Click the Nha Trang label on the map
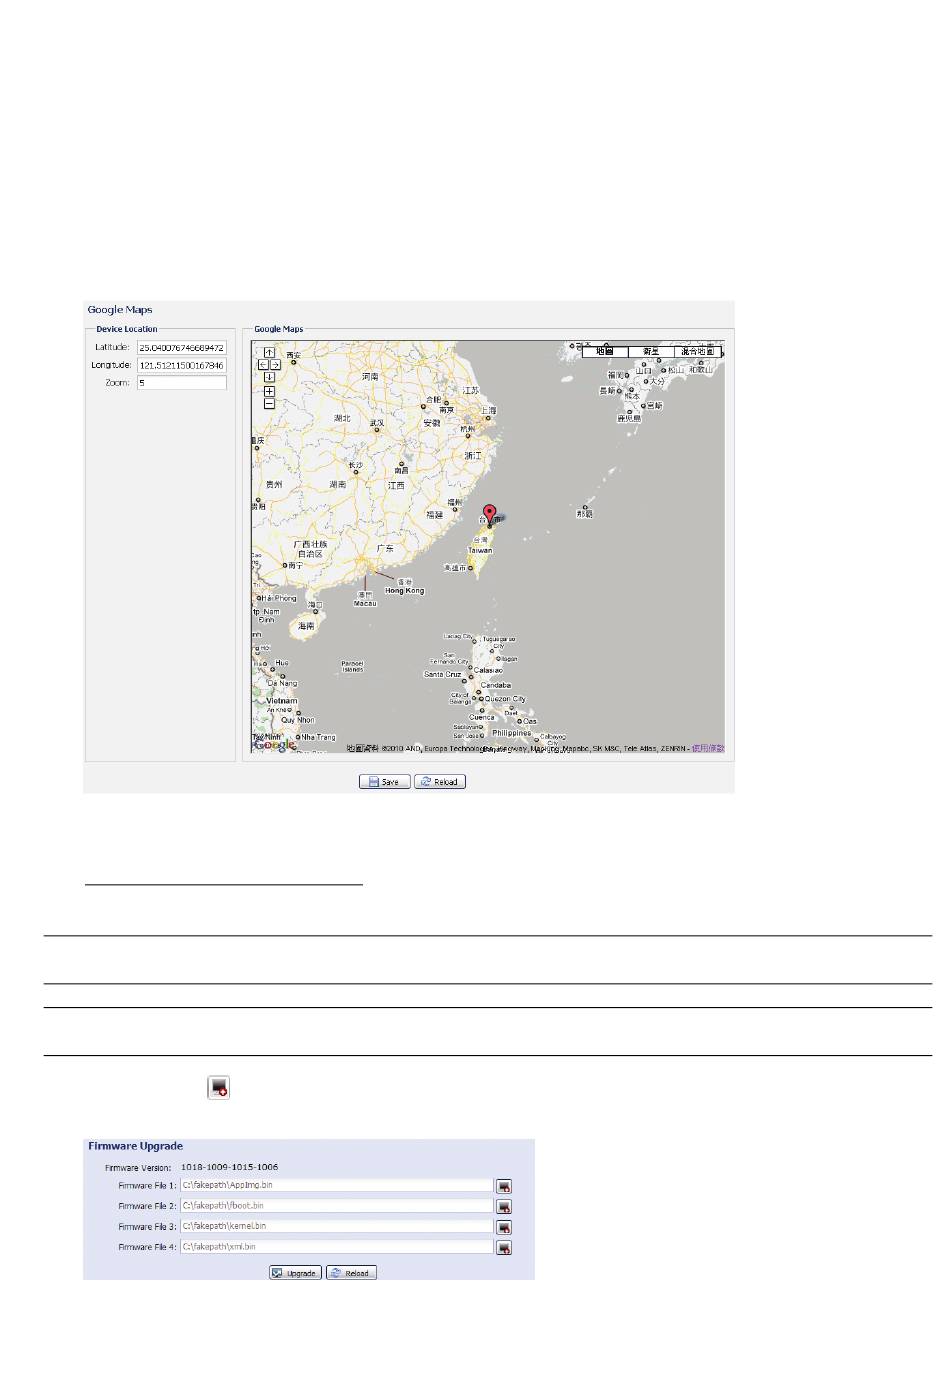This screenshot has width=950, height=1381. [x=319, y=738]
